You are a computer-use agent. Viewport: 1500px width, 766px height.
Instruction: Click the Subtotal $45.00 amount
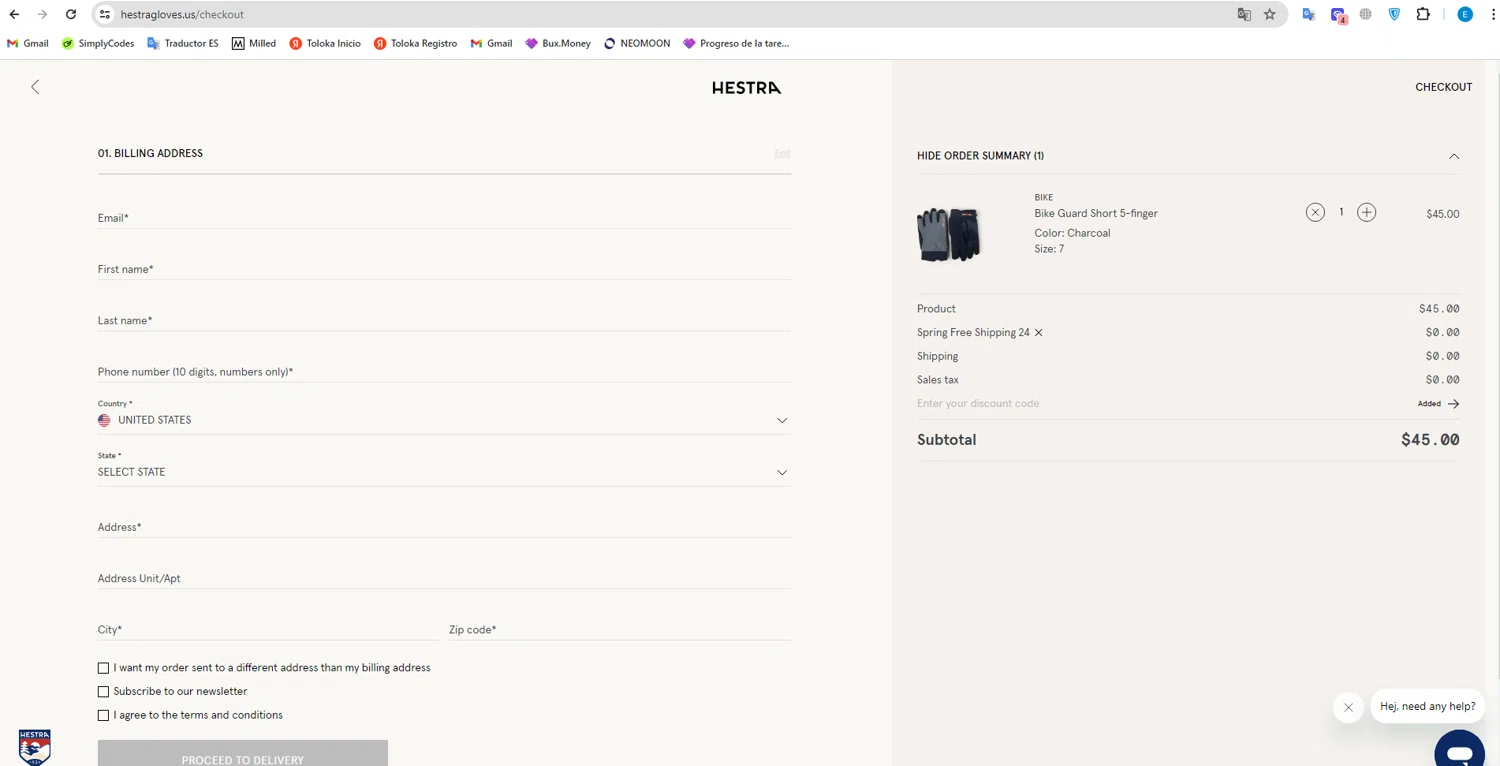click(1430, 440)
